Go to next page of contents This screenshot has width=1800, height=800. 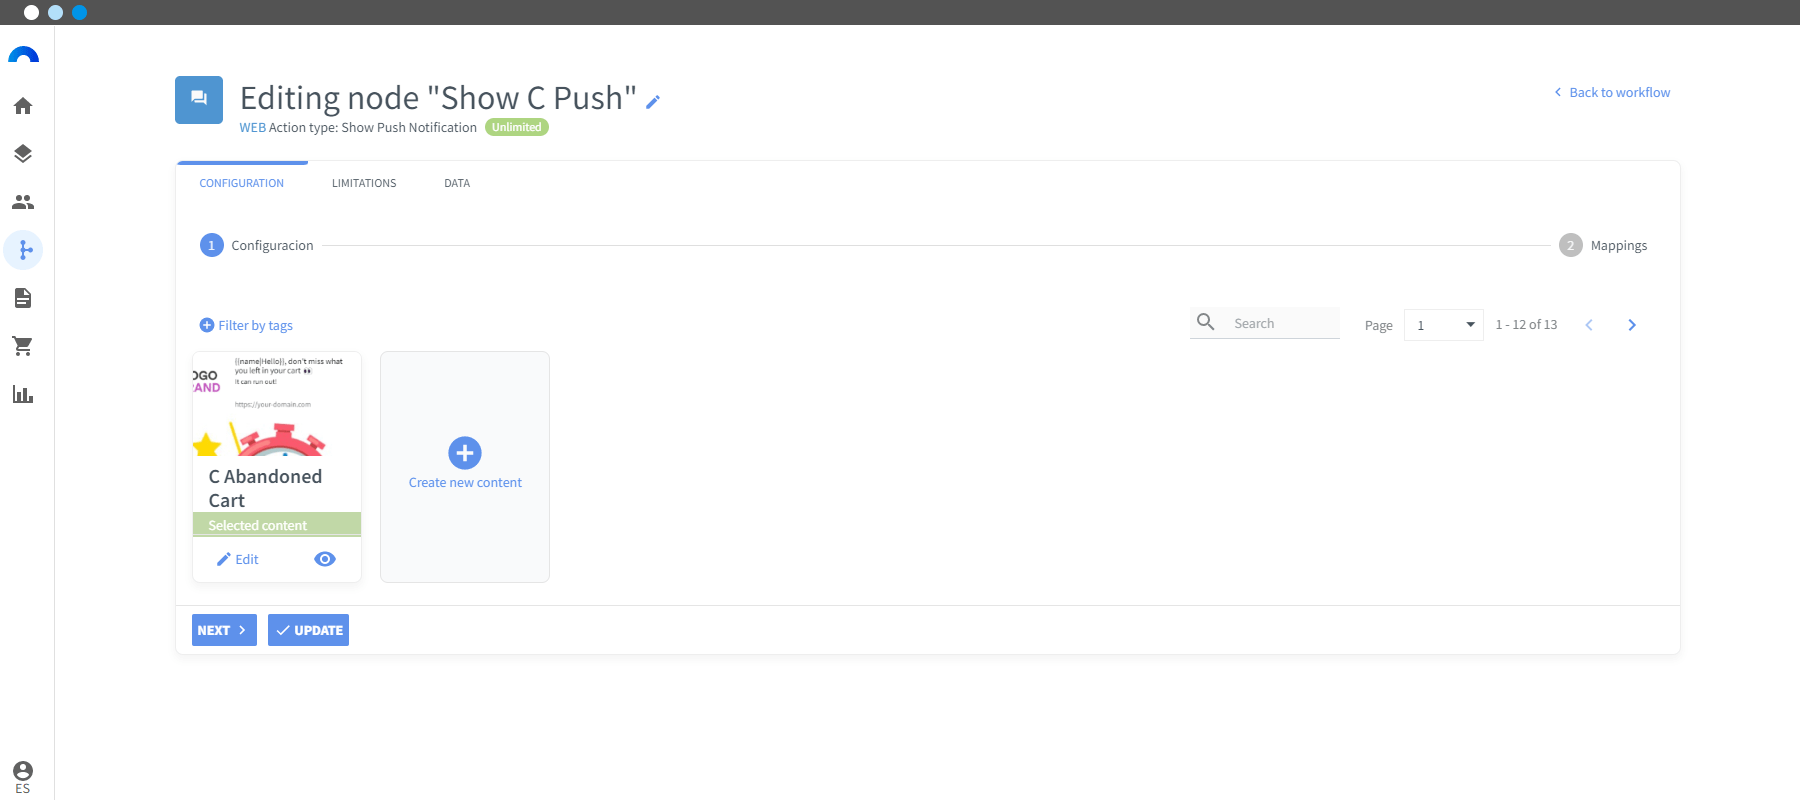pyautogui.click(x=1632, y=325)
